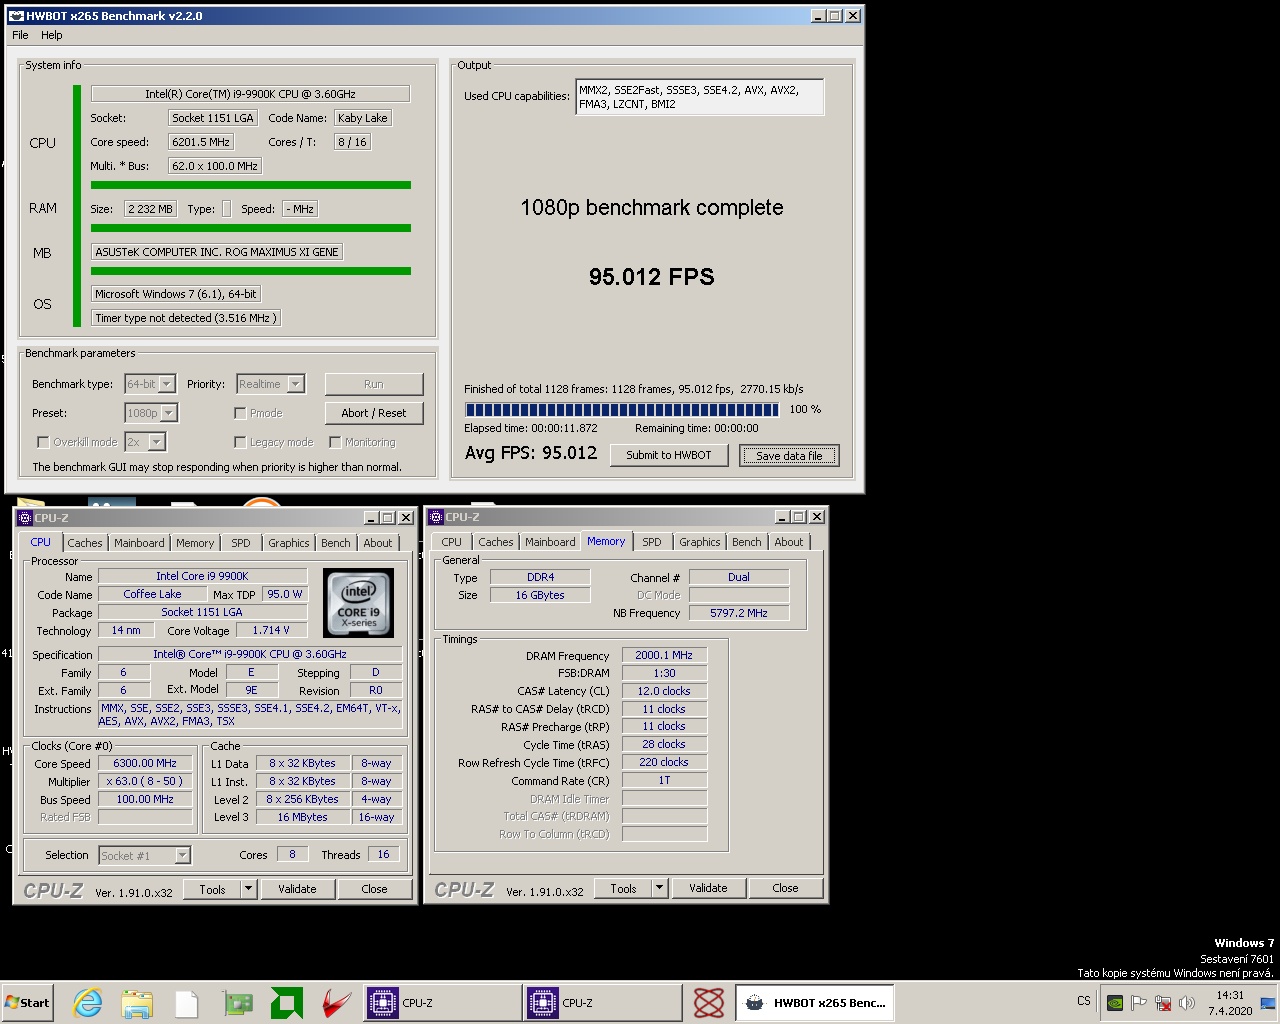Open Windows Explorer folder icon in taskbar
The width and height of the screenshot is (1280, 1024).
(x=137, y=1002)
